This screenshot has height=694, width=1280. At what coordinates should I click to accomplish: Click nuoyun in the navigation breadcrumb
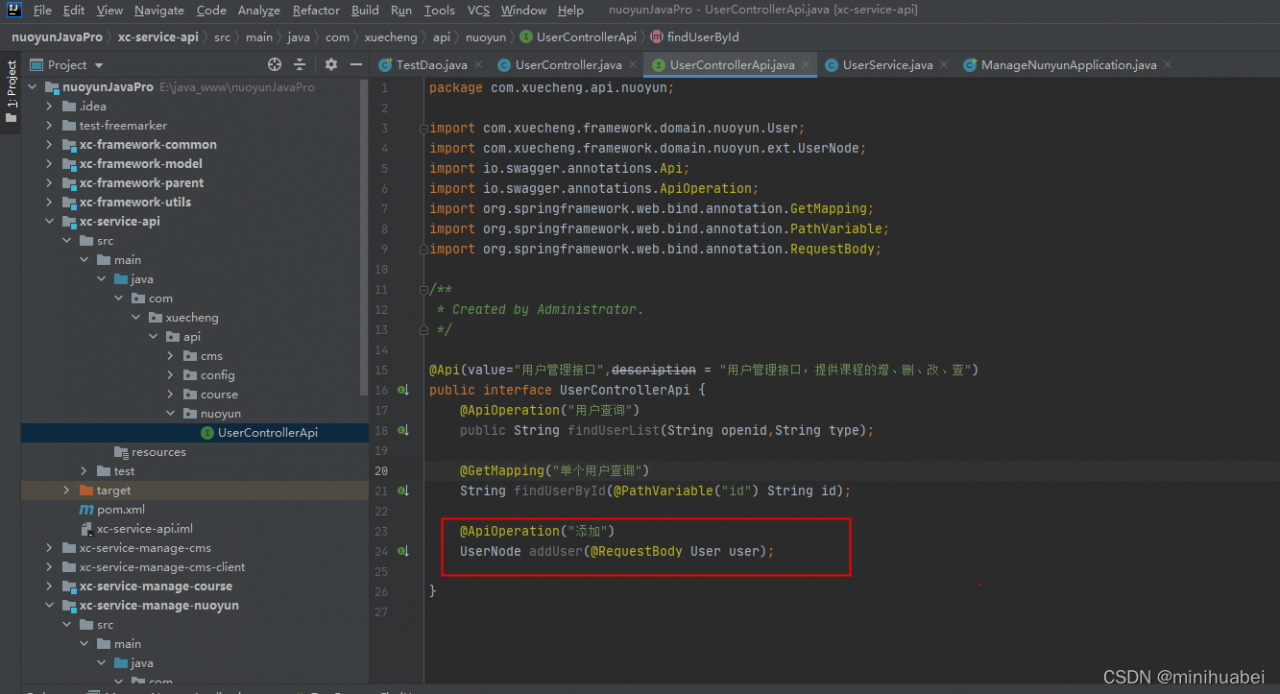tap(486, 37)
